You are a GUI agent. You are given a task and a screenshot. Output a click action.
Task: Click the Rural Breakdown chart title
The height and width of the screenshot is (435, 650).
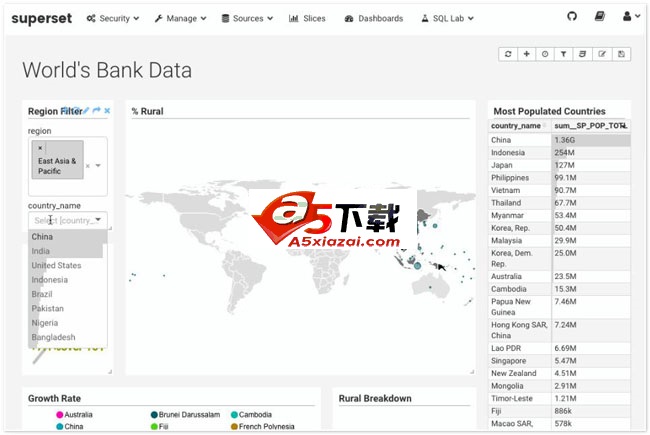pos(375,399)
